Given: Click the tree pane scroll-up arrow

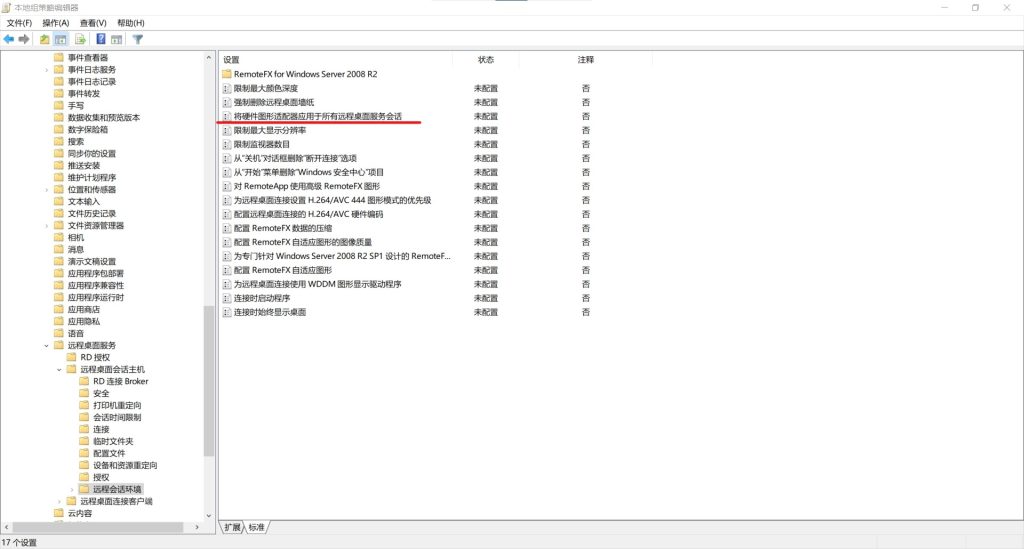Looking at the screenshot, I should click(209, 57).
